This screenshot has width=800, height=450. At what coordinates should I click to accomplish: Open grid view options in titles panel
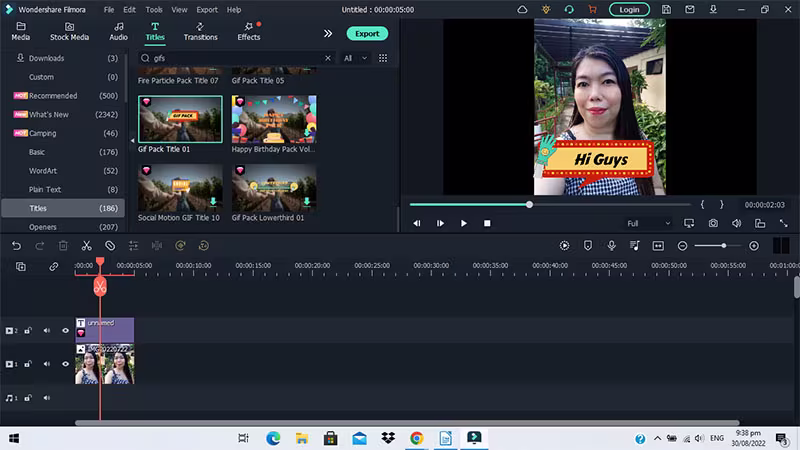(x=382, y=59)
